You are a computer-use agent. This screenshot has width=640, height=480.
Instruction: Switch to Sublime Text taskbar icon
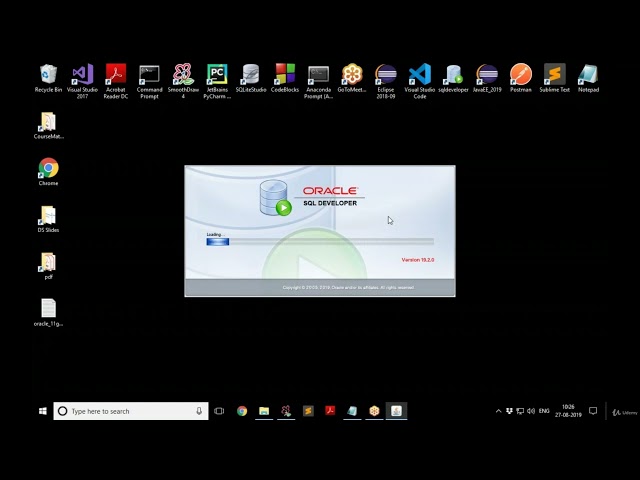click(x=308, y=411)
